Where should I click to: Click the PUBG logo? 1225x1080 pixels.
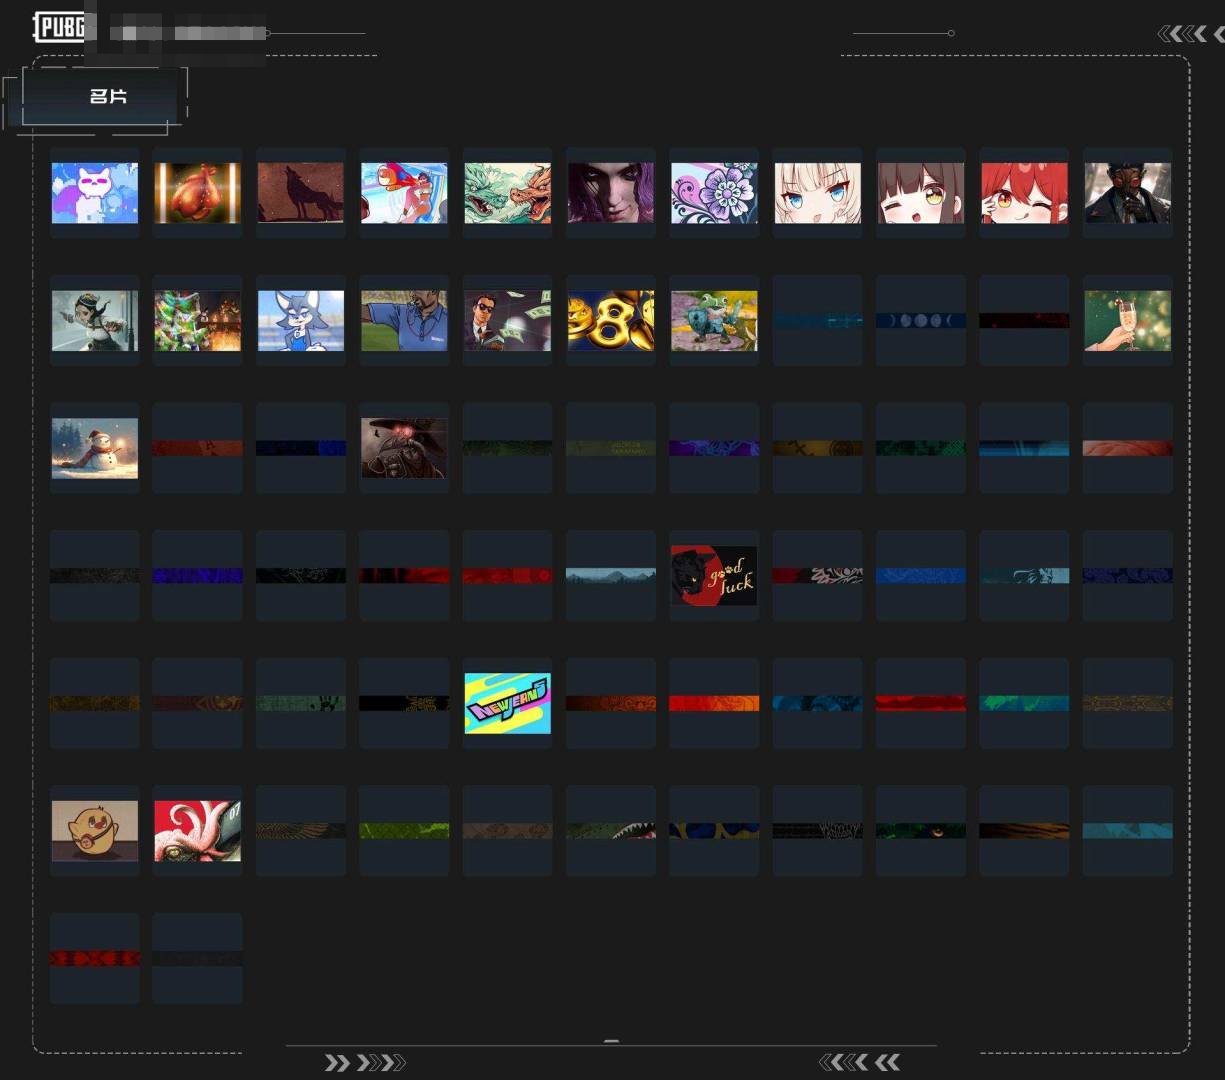tap(59, 27)
